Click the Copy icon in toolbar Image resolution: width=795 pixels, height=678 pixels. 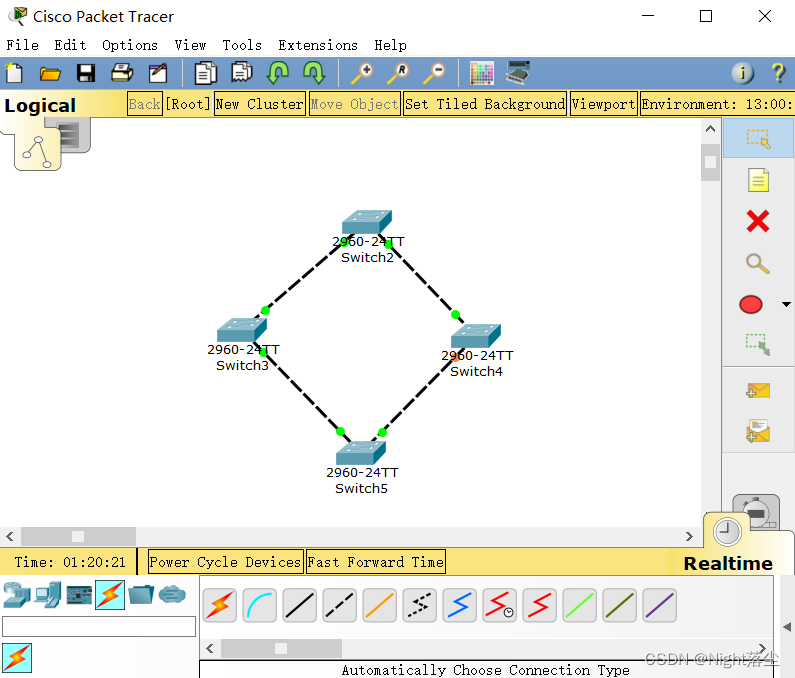205,73
